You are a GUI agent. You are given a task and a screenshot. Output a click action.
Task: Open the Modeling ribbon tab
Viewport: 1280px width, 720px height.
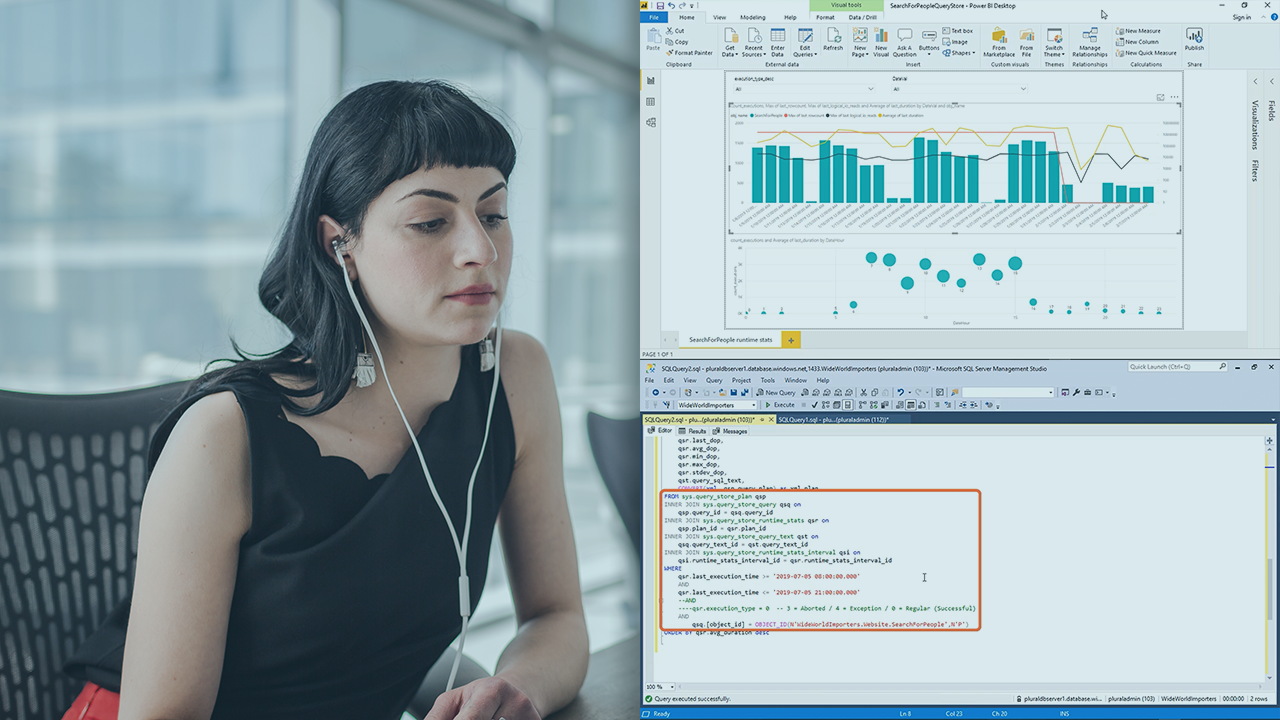[x=752, y=17]
